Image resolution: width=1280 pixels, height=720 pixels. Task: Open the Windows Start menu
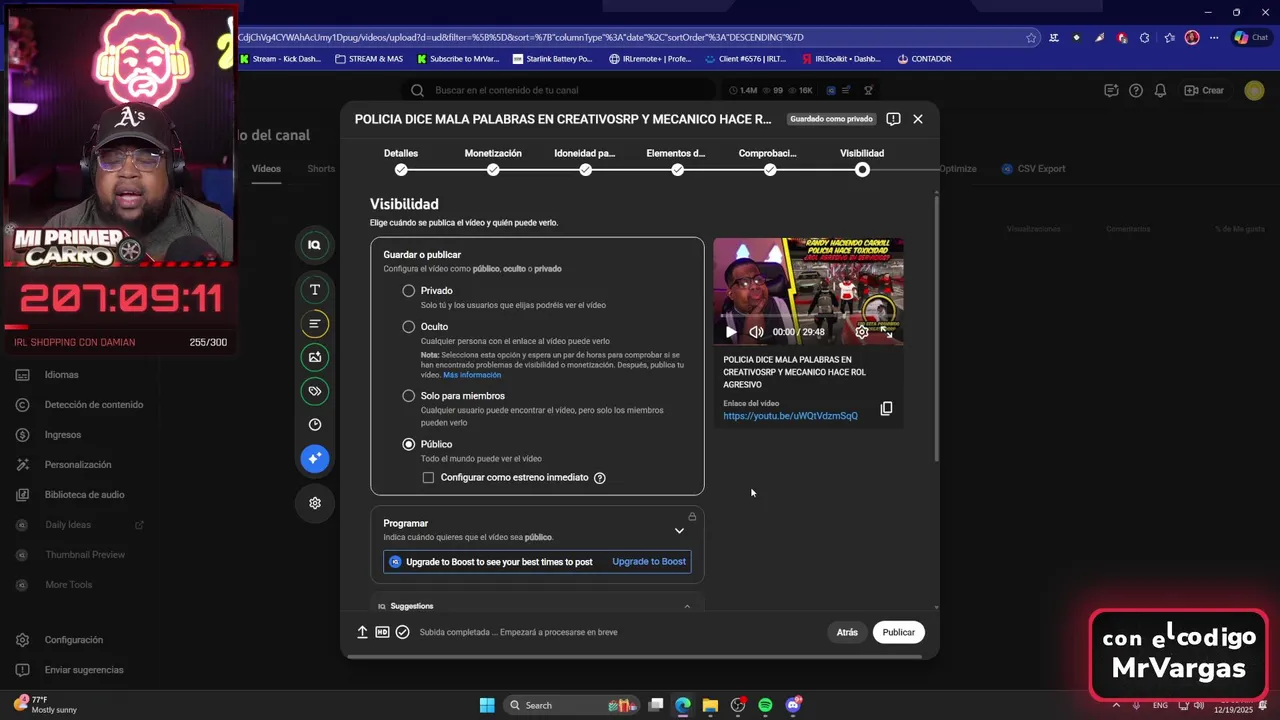click(x=487, y=705)
